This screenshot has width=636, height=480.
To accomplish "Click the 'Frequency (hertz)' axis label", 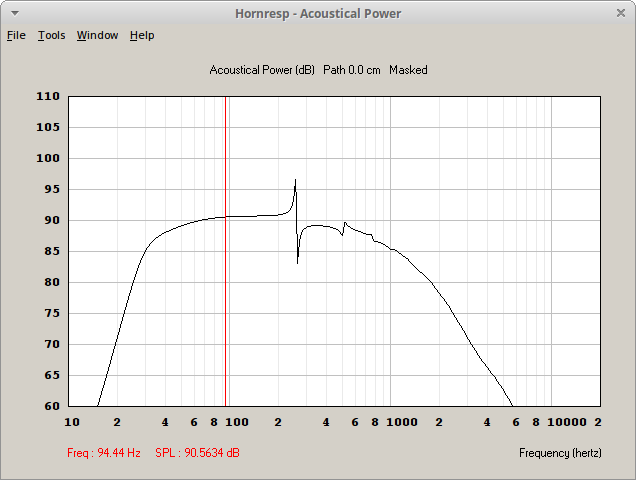I will pos(560,453).
